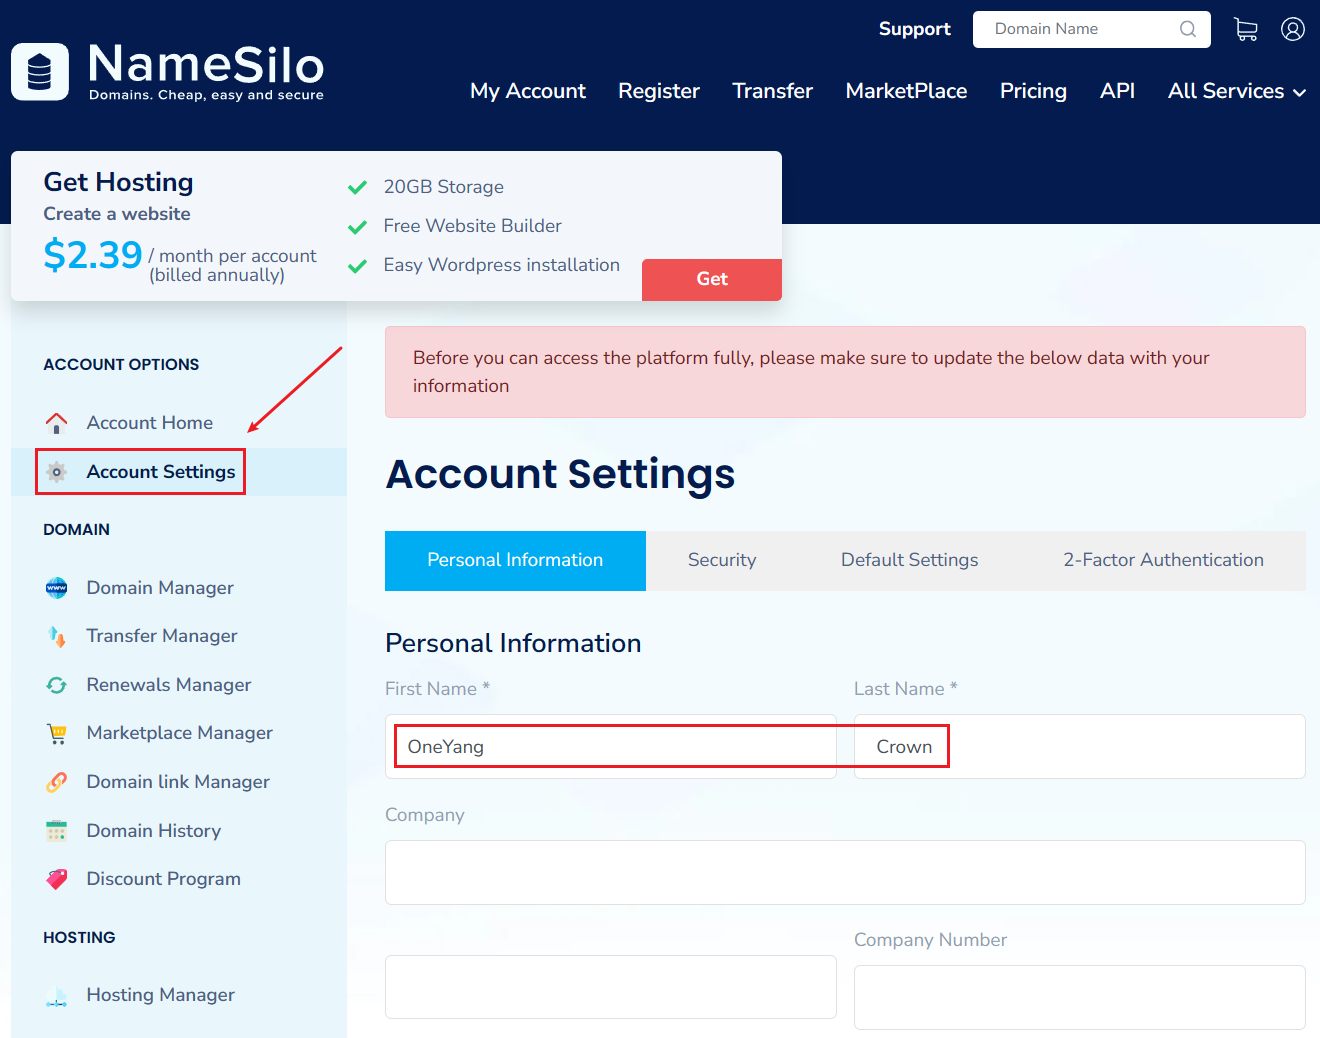Open the 2-Factor Authentication tab
Viewport: 1320px width, 1038px height.
(1162, 560)
